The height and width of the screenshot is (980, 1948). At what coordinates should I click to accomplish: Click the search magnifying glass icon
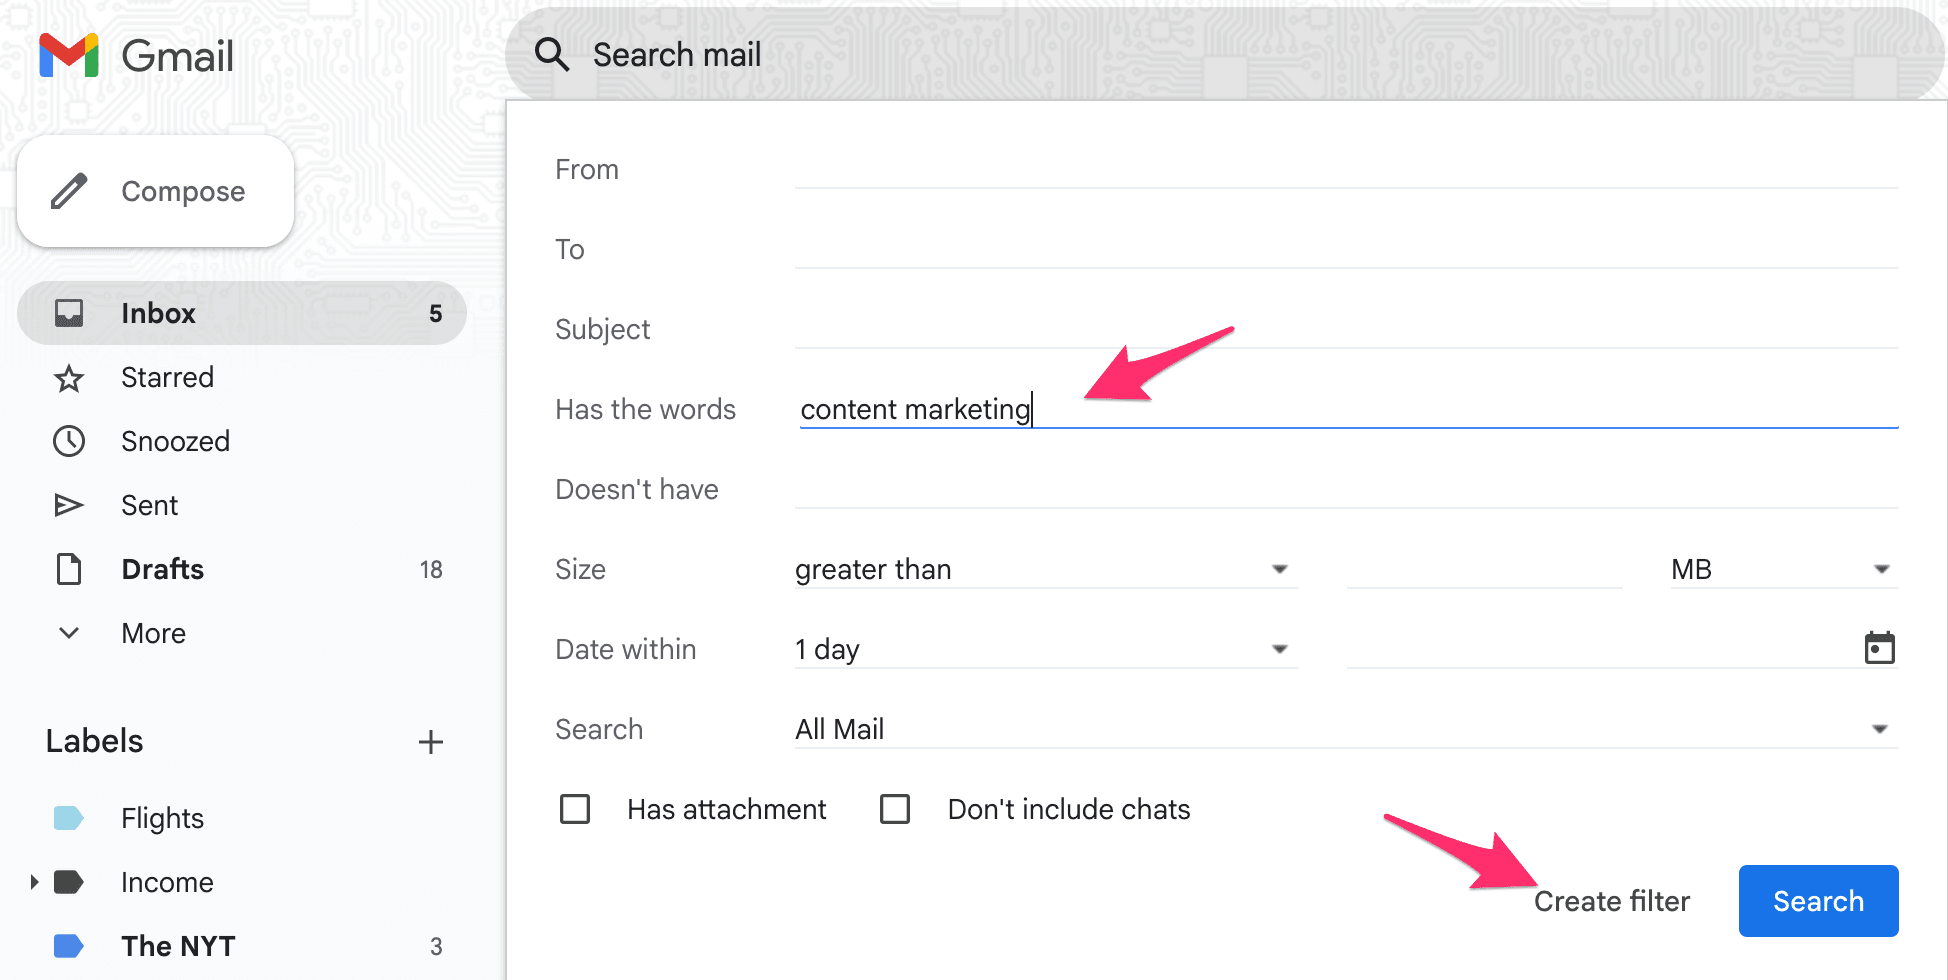click(x=551, y=54)
